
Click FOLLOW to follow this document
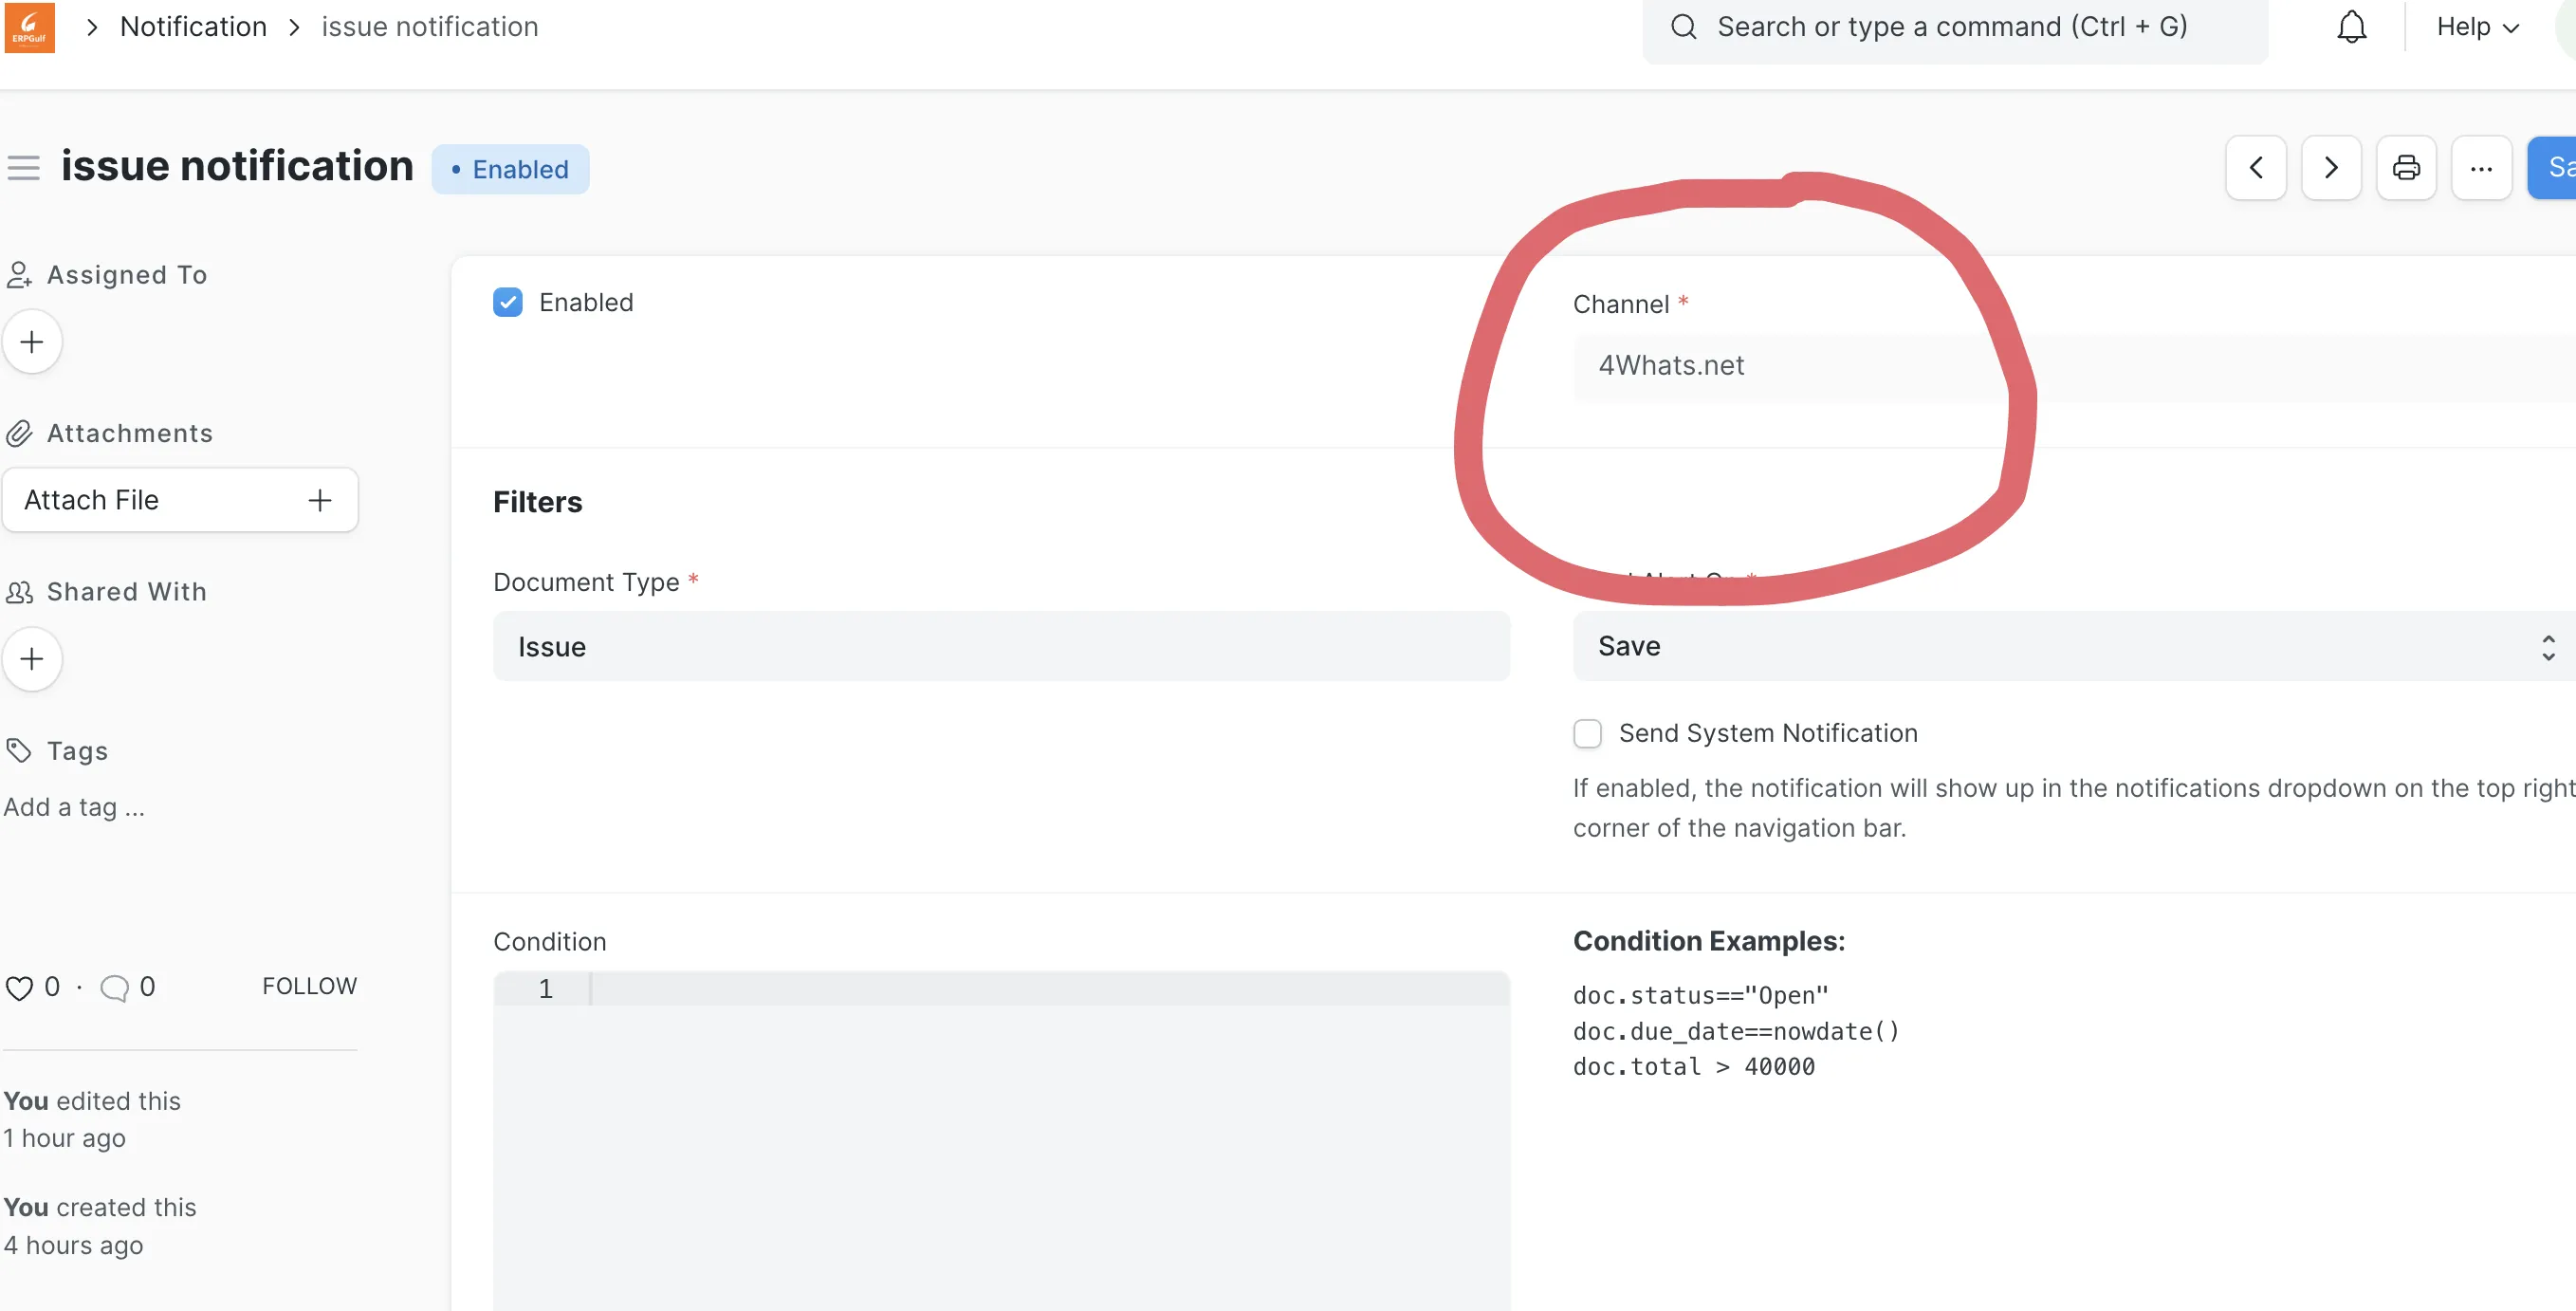pyautogui.click(x=309, y=986)
